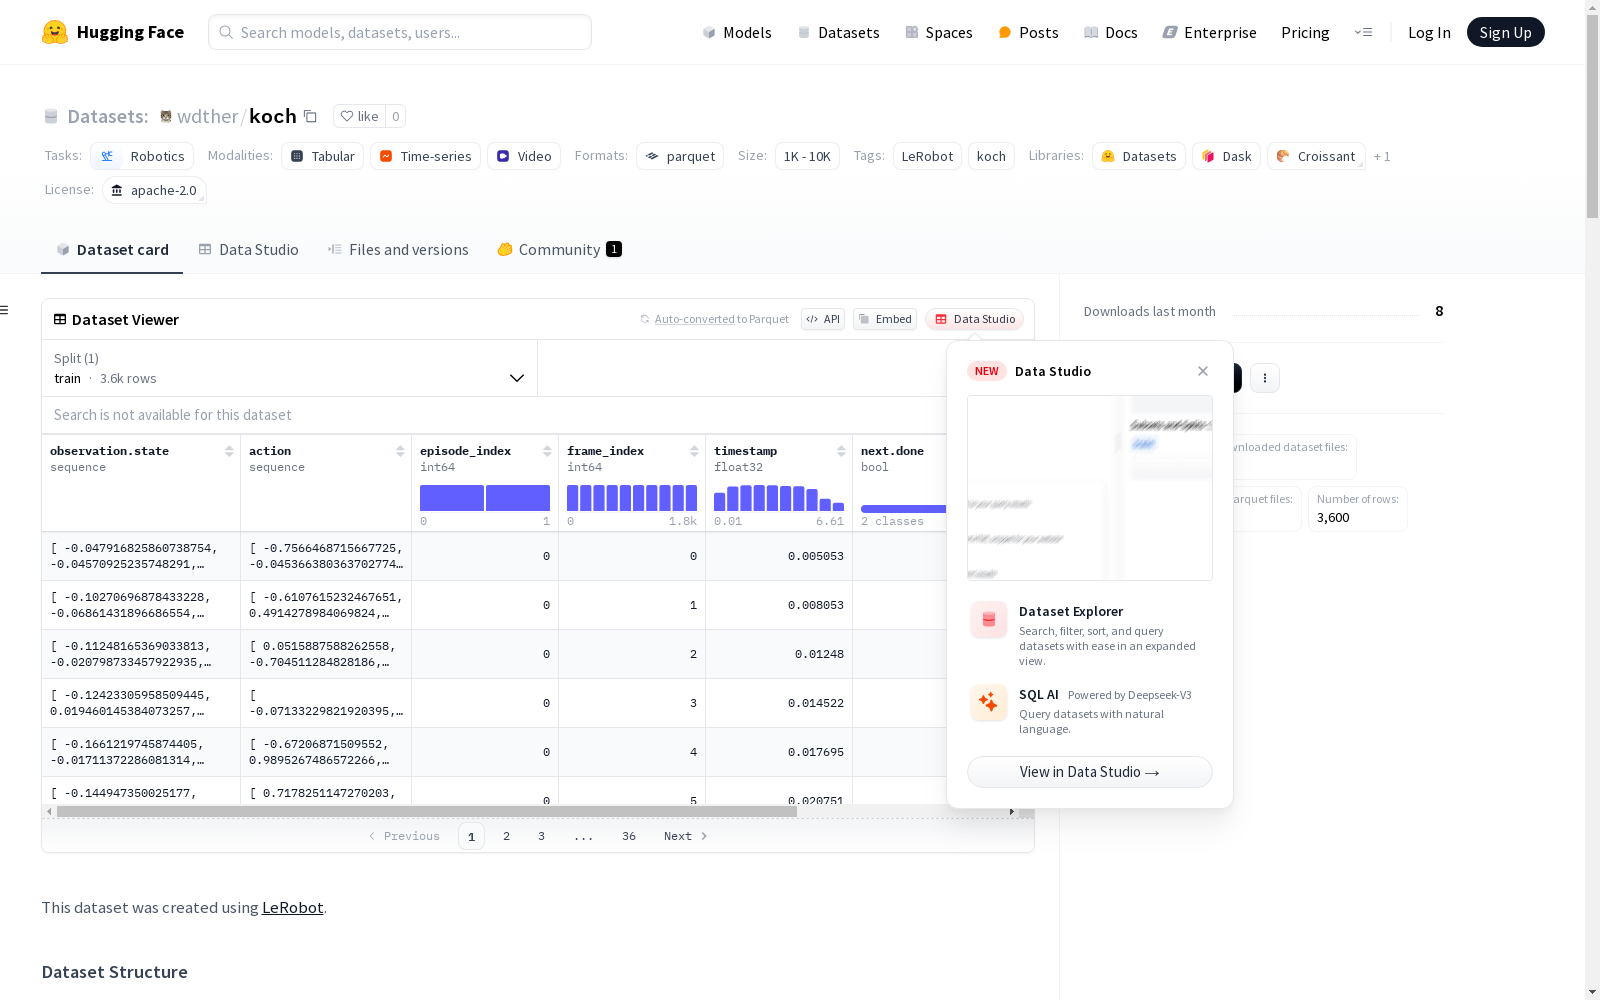Sort the episode_index column
The width and height of the screenshot is (1600, 1000).
[547, 451]
